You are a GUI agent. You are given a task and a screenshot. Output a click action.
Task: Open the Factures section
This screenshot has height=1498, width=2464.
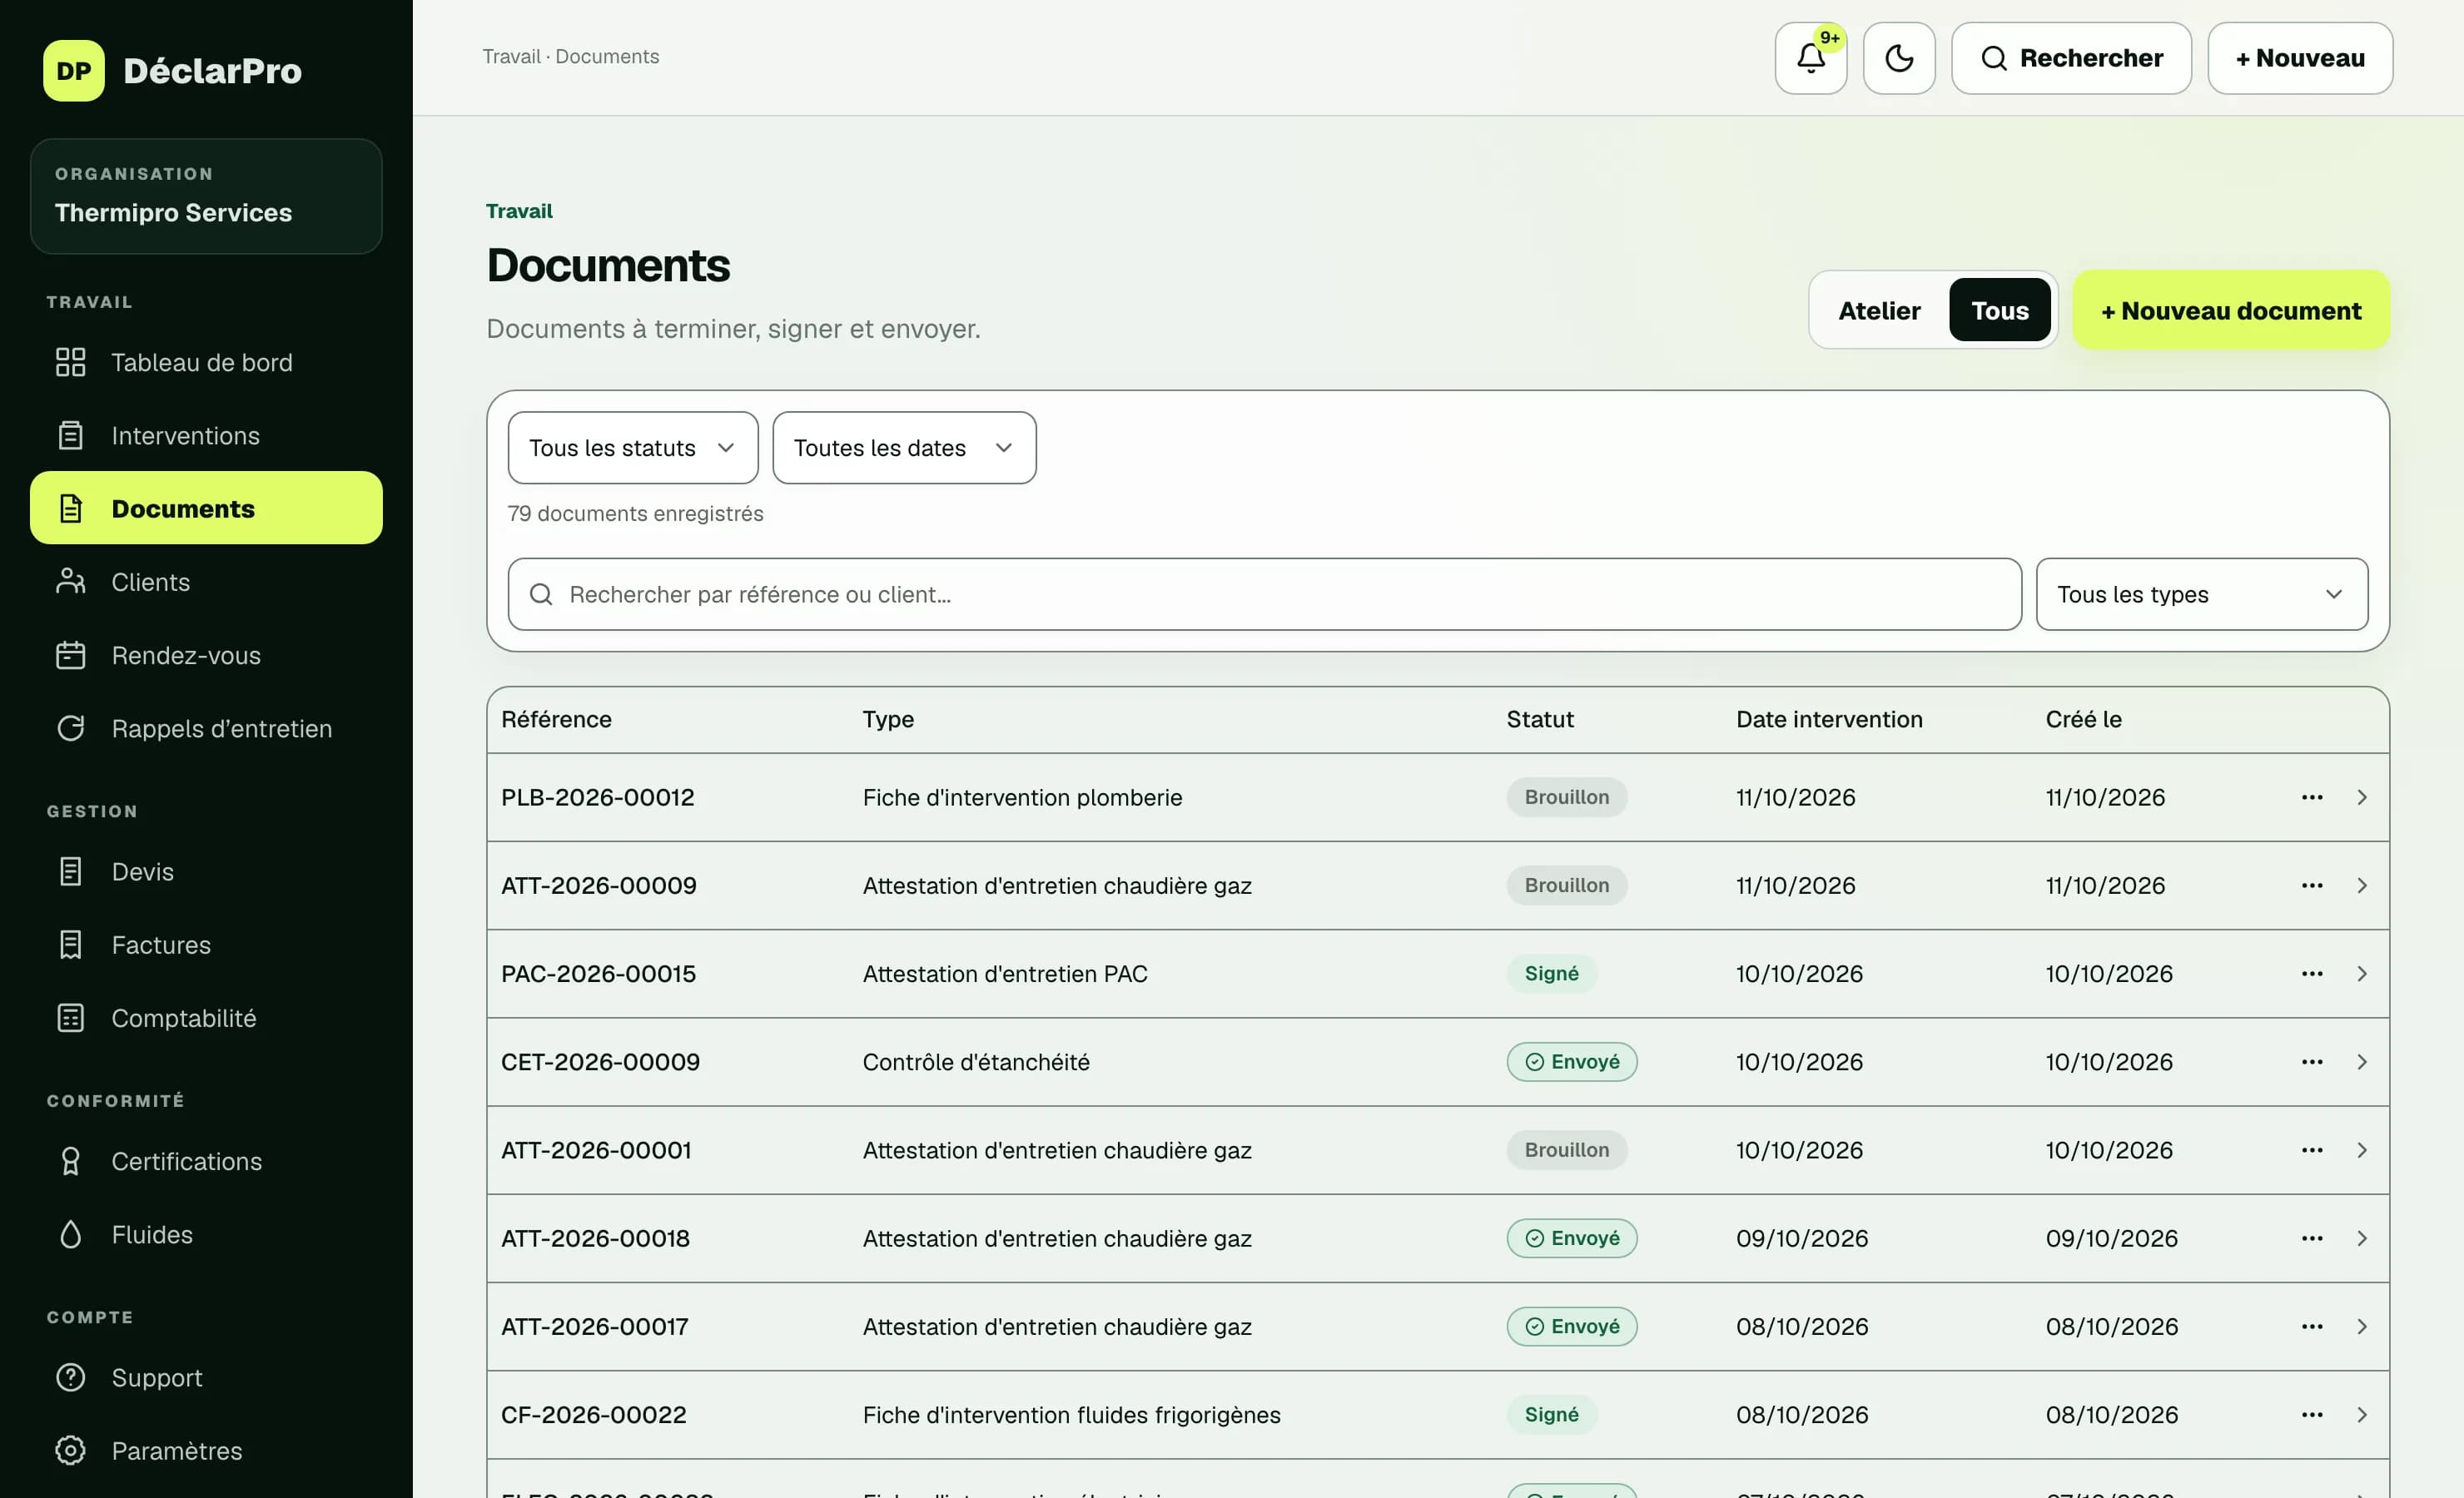(x=206, y=944)
